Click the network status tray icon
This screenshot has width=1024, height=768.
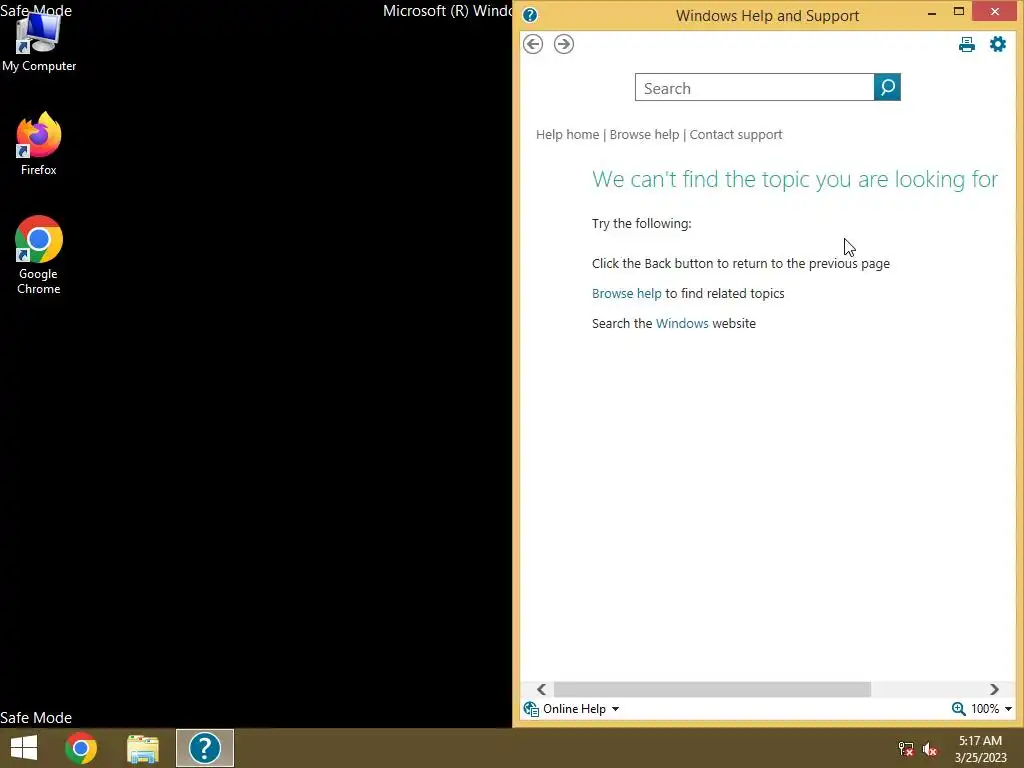click(x=905, y=749)
